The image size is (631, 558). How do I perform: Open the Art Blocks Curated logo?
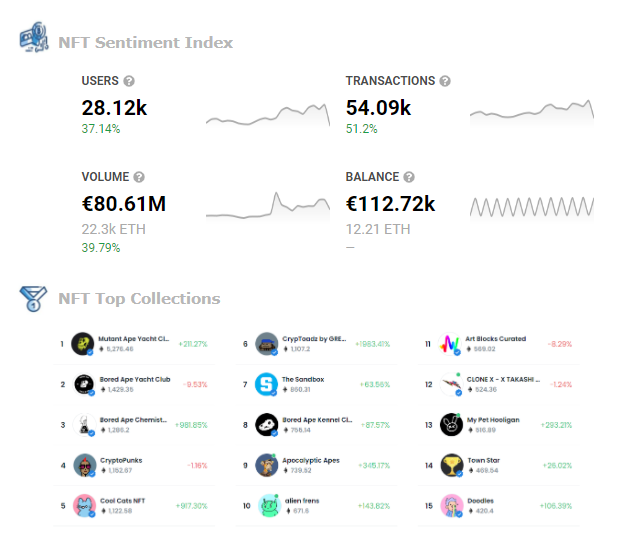(450, 344)
